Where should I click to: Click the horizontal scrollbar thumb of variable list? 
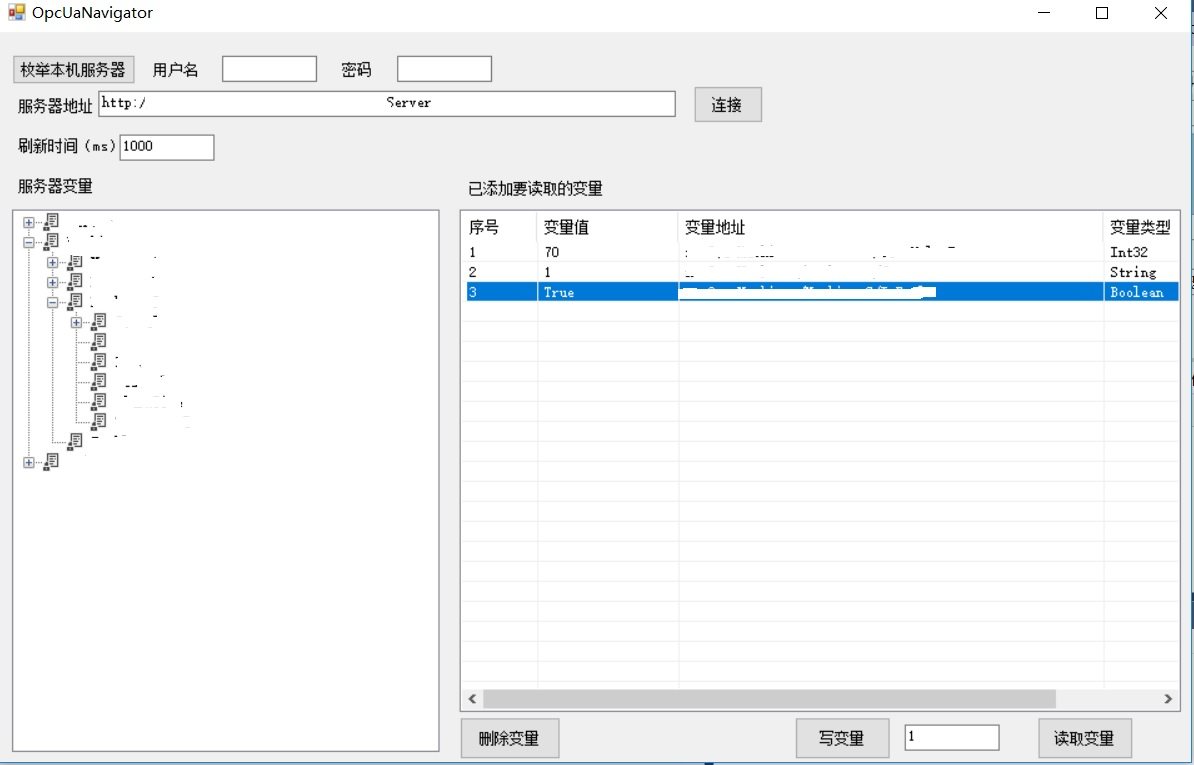pyautogui.click(x=768, y=699)
